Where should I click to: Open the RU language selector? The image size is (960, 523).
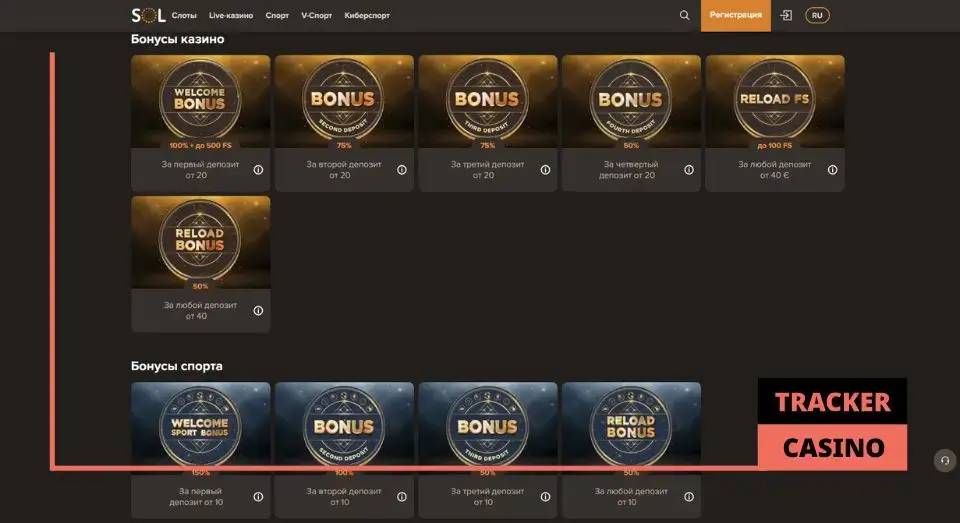point(817,15)
